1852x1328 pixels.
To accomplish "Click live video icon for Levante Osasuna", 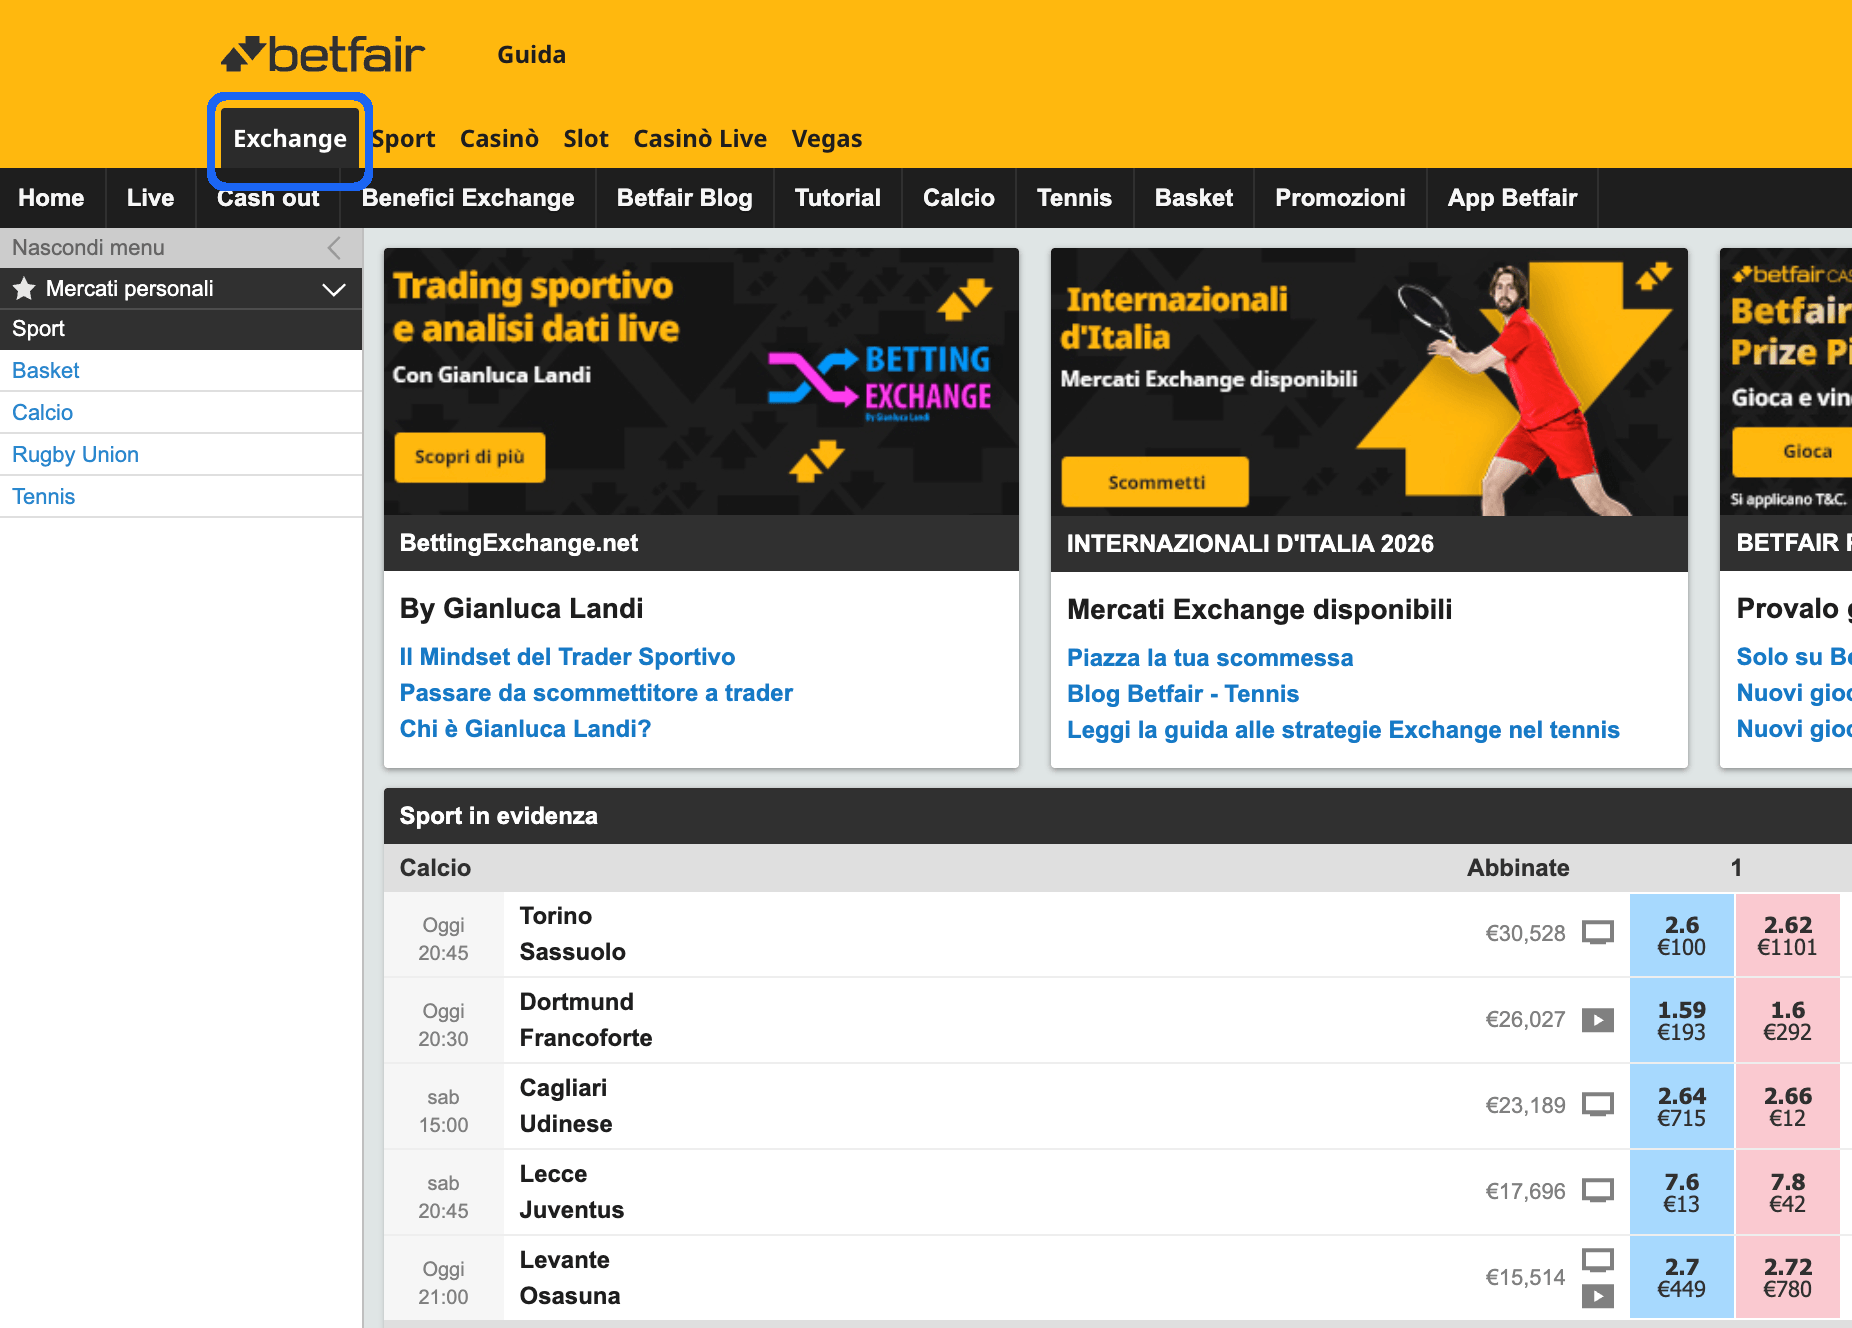I will pos(1597,1296).
